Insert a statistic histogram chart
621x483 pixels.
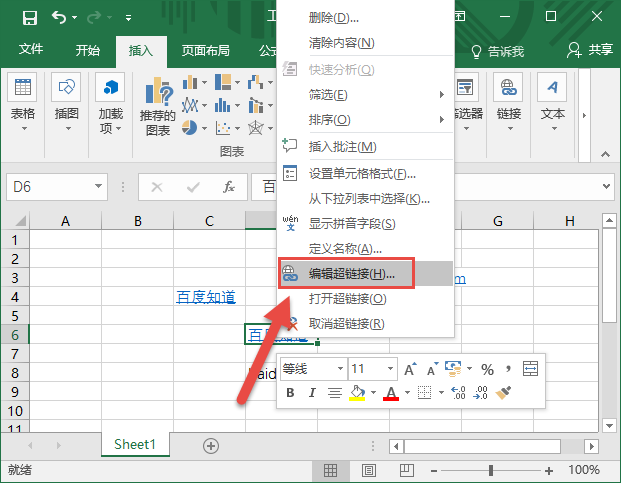click(x=223, y=105)
